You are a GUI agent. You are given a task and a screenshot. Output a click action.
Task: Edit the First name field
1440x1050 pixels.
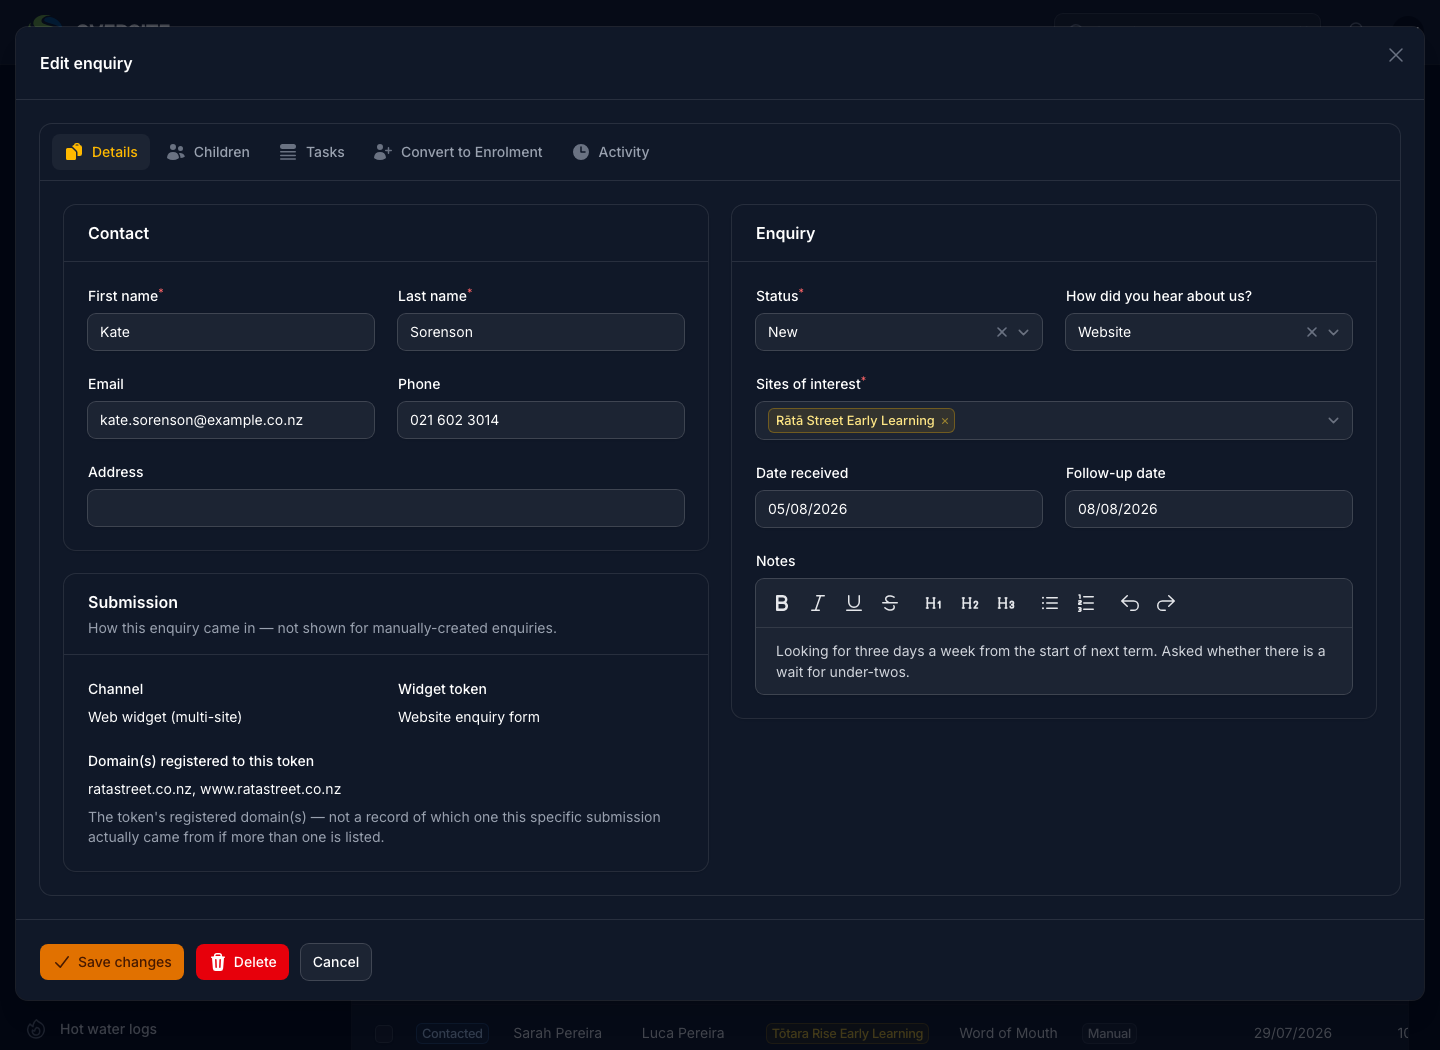click(231, 332)
